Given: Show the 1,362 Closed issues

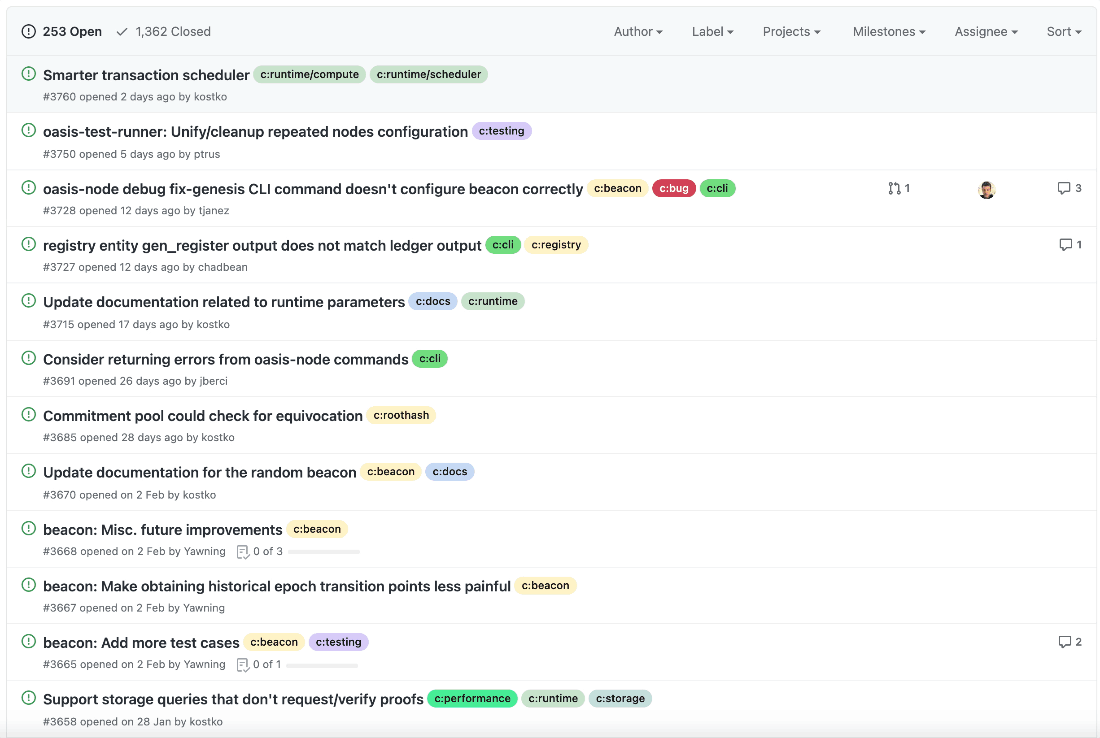Looking at the screenshot, I should click(163, 32).
